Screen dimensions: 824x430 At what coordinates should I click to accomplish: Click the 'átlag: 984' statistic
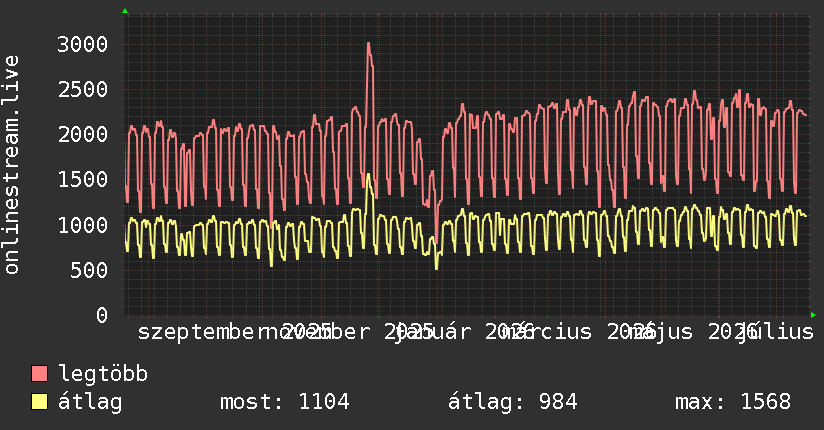(x=512, y=402)
